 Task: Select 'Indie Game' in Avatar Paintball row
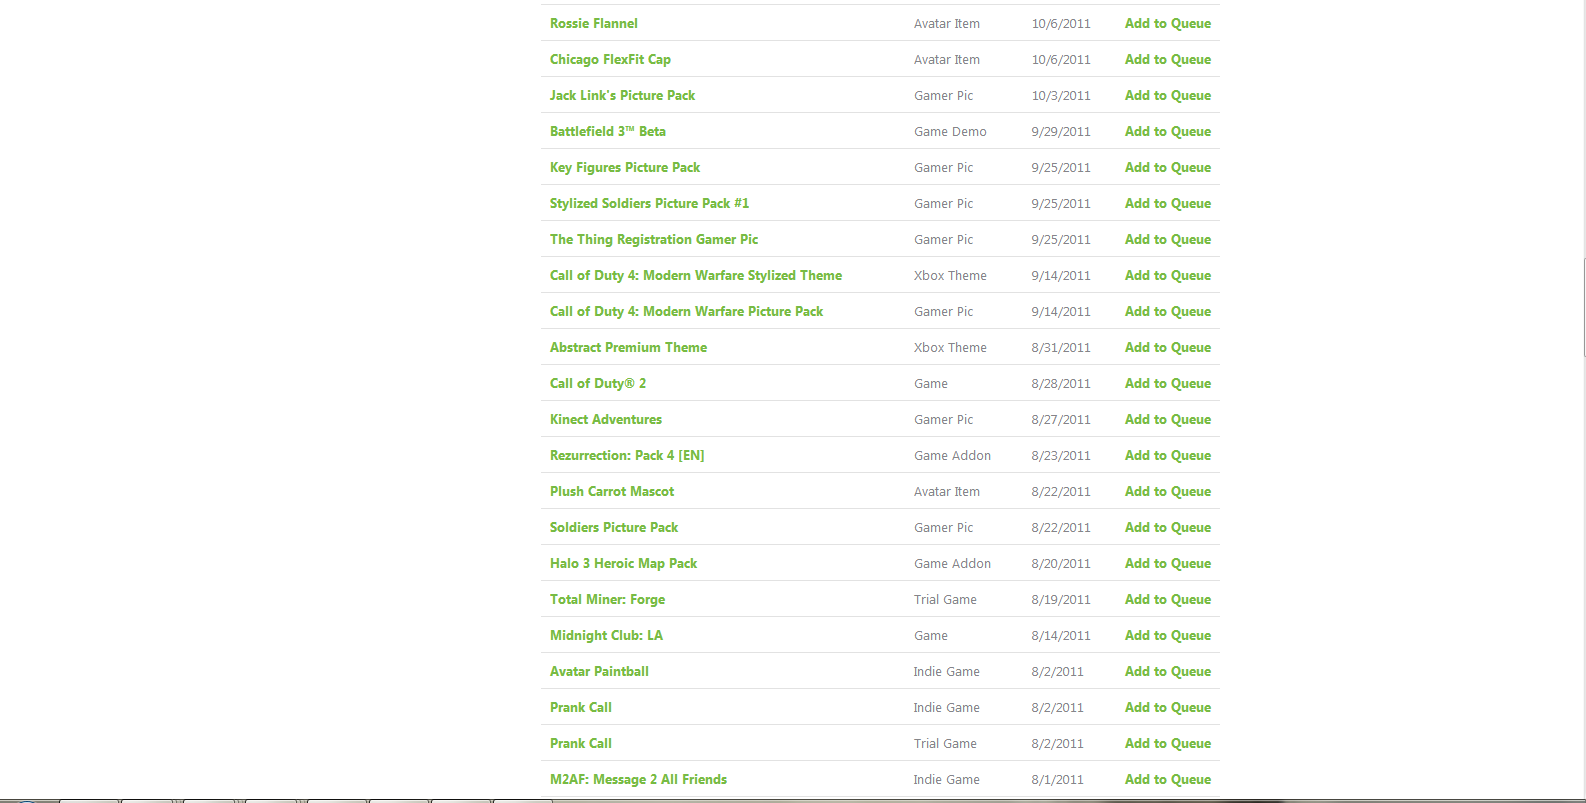tap(946, 671)
